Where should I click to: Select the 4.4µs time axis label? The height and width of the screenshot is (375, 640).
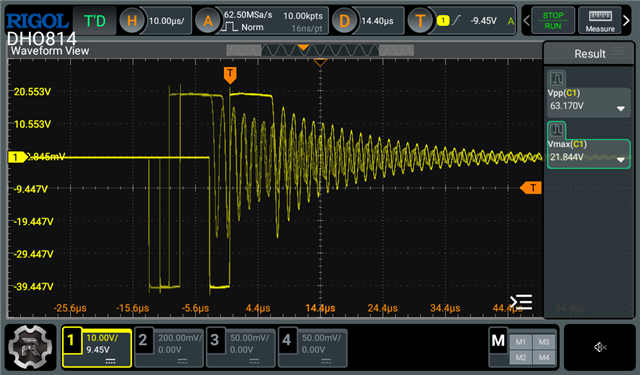258,308
